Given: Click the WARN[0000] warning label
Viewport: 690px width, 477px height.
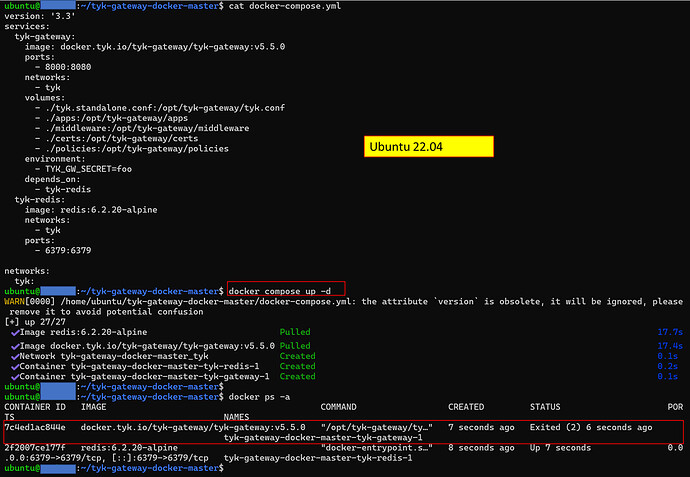Looking at the screenshot, I should pos(28,301).
